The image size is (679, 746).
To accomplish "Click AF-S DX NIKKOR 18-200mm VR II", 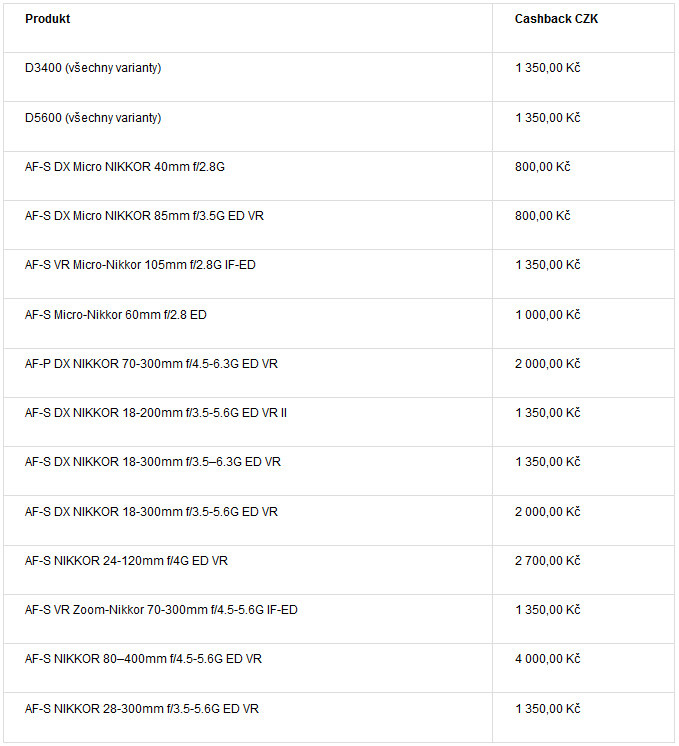I will pos(156,413).
